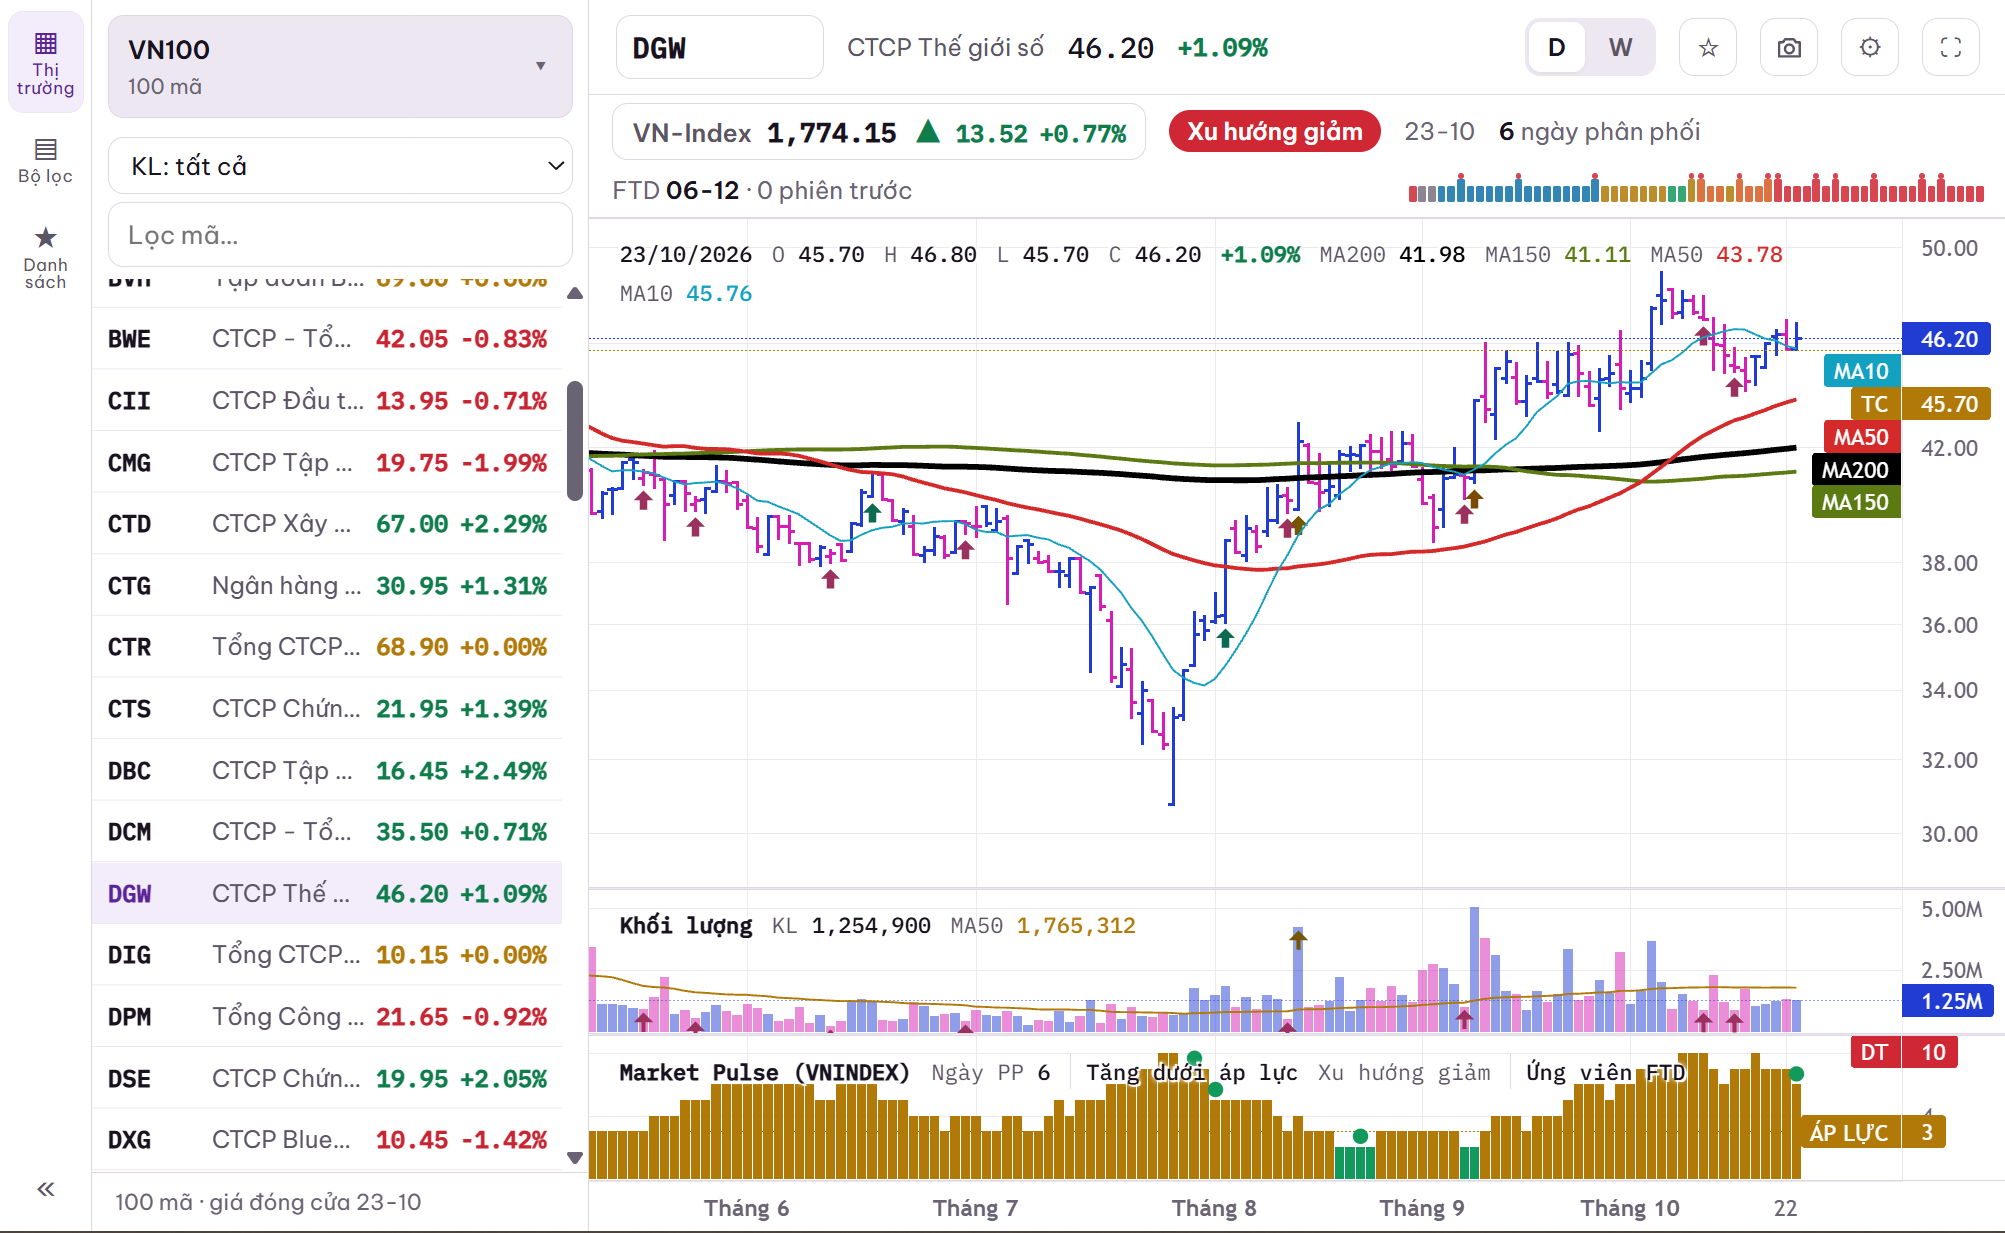
Task: Select the CTD stock row
Action: click(327, 524)
